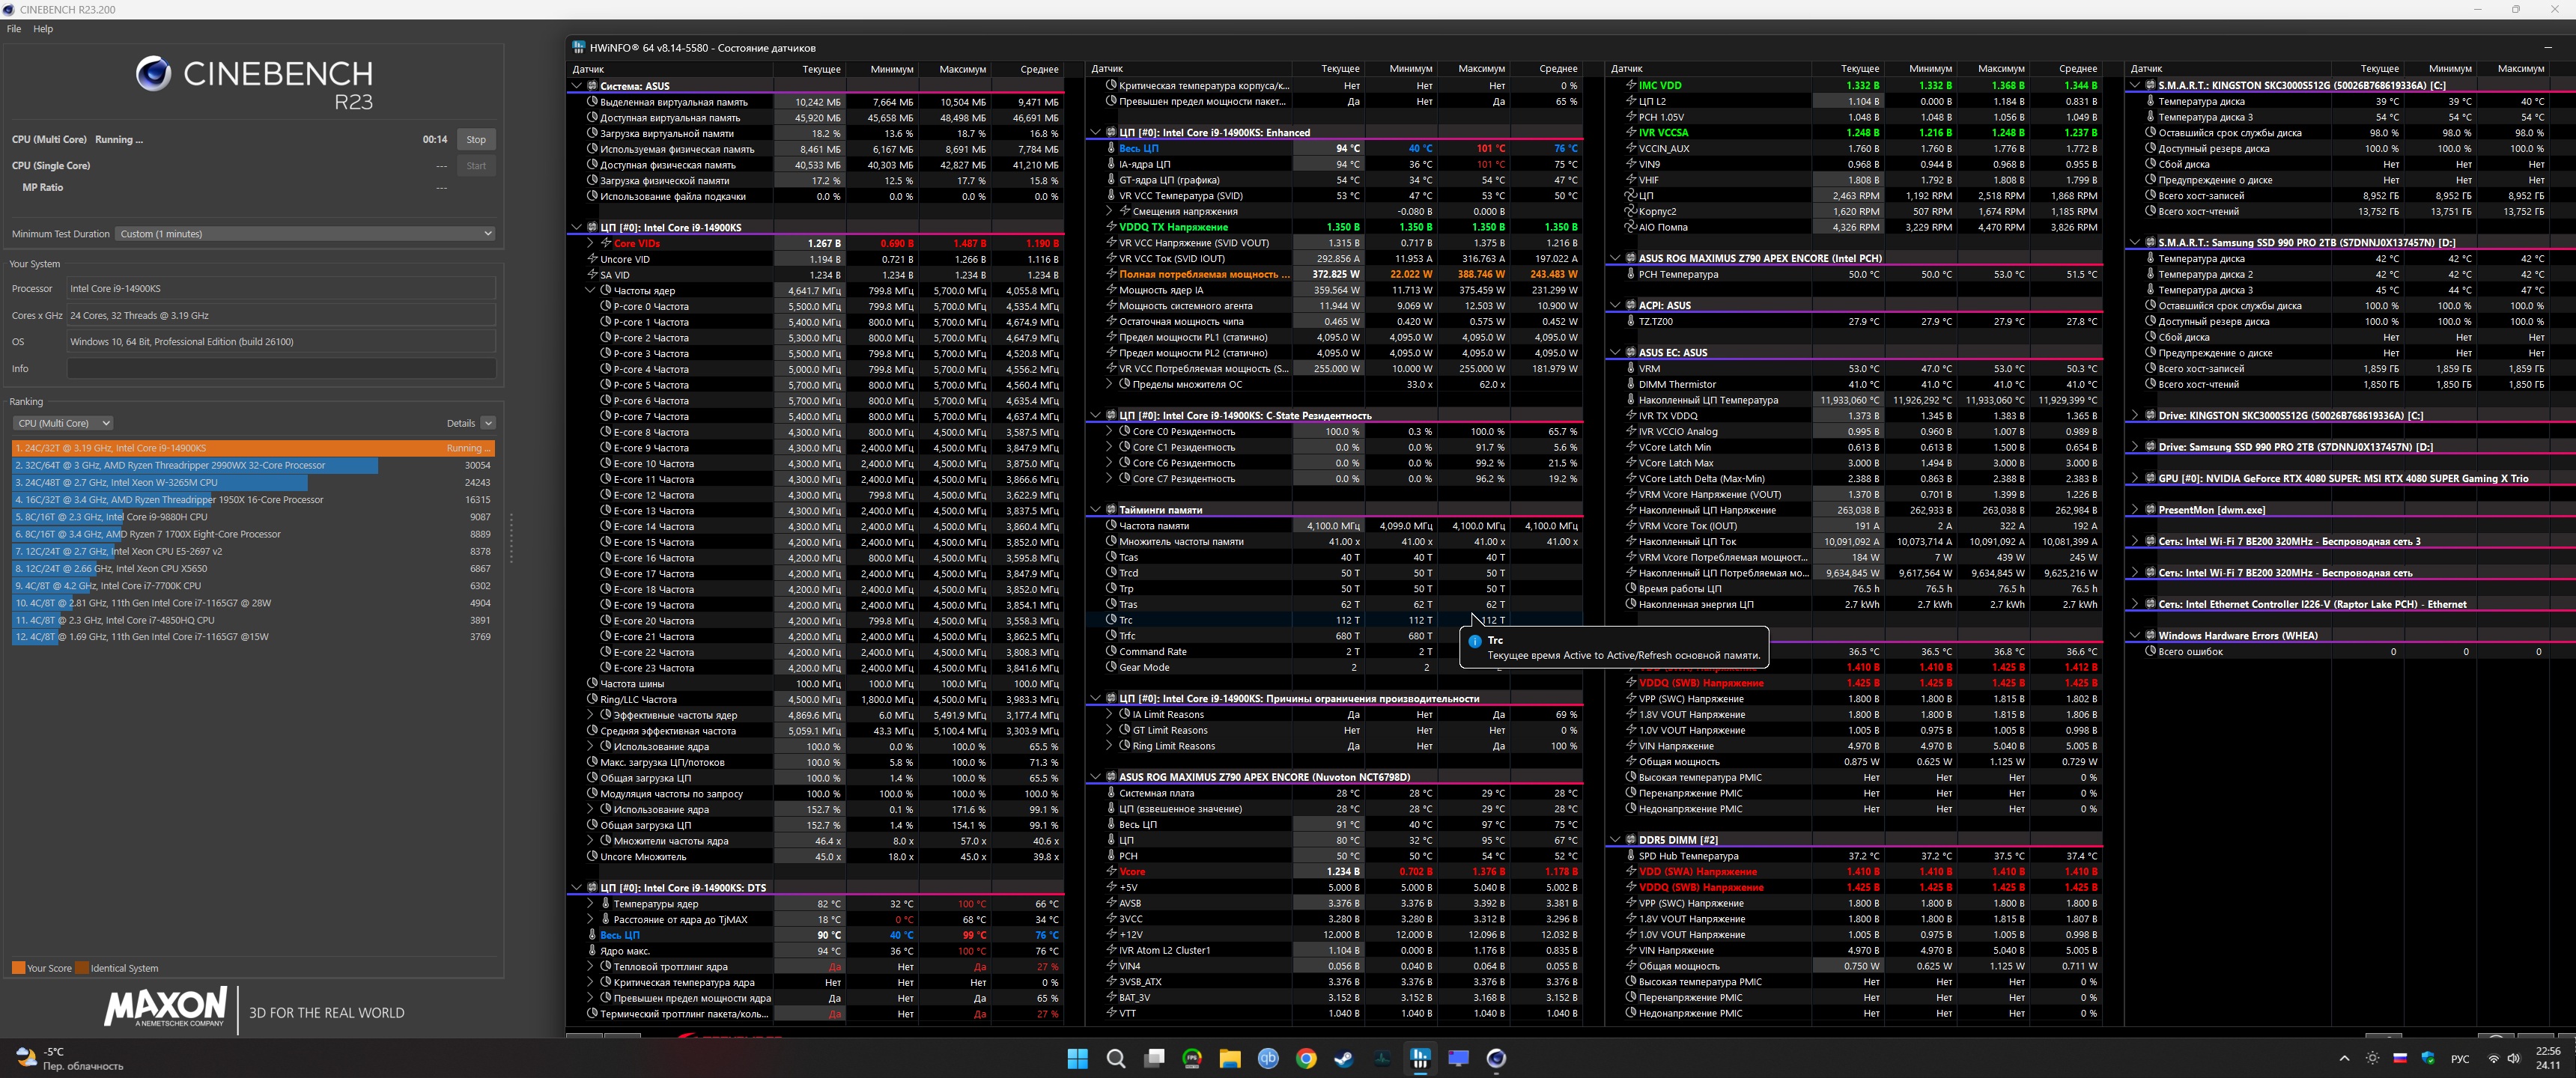Image resolution: width=2576 pixels, height=1078 pixels.
Task: Launch qBittorrent from the taskbar
Action: pyautogui.click(x=1268, y=1058)
